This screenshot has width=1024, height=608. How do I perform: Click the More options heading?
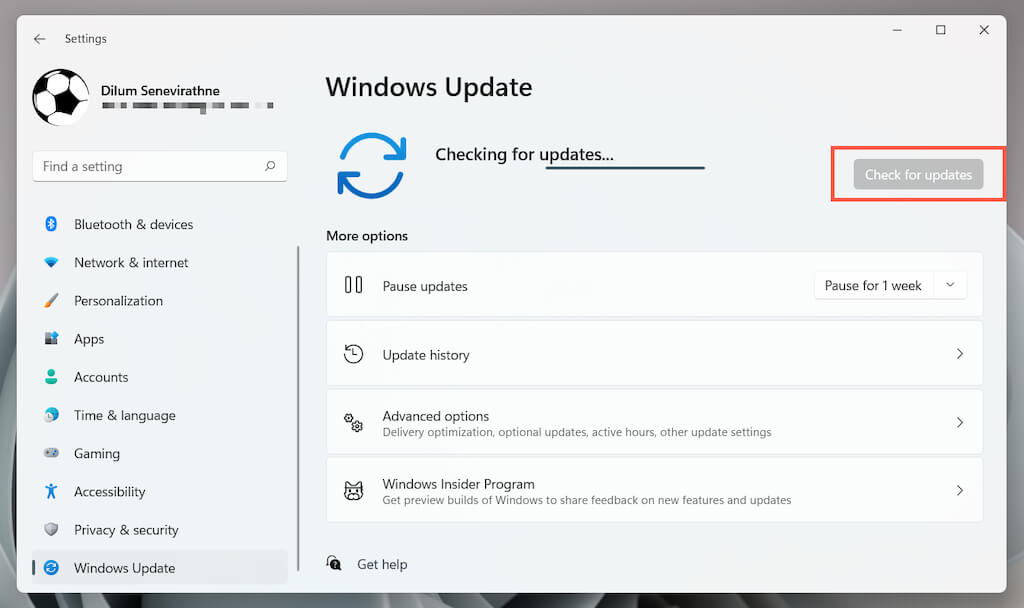point(367,236)
